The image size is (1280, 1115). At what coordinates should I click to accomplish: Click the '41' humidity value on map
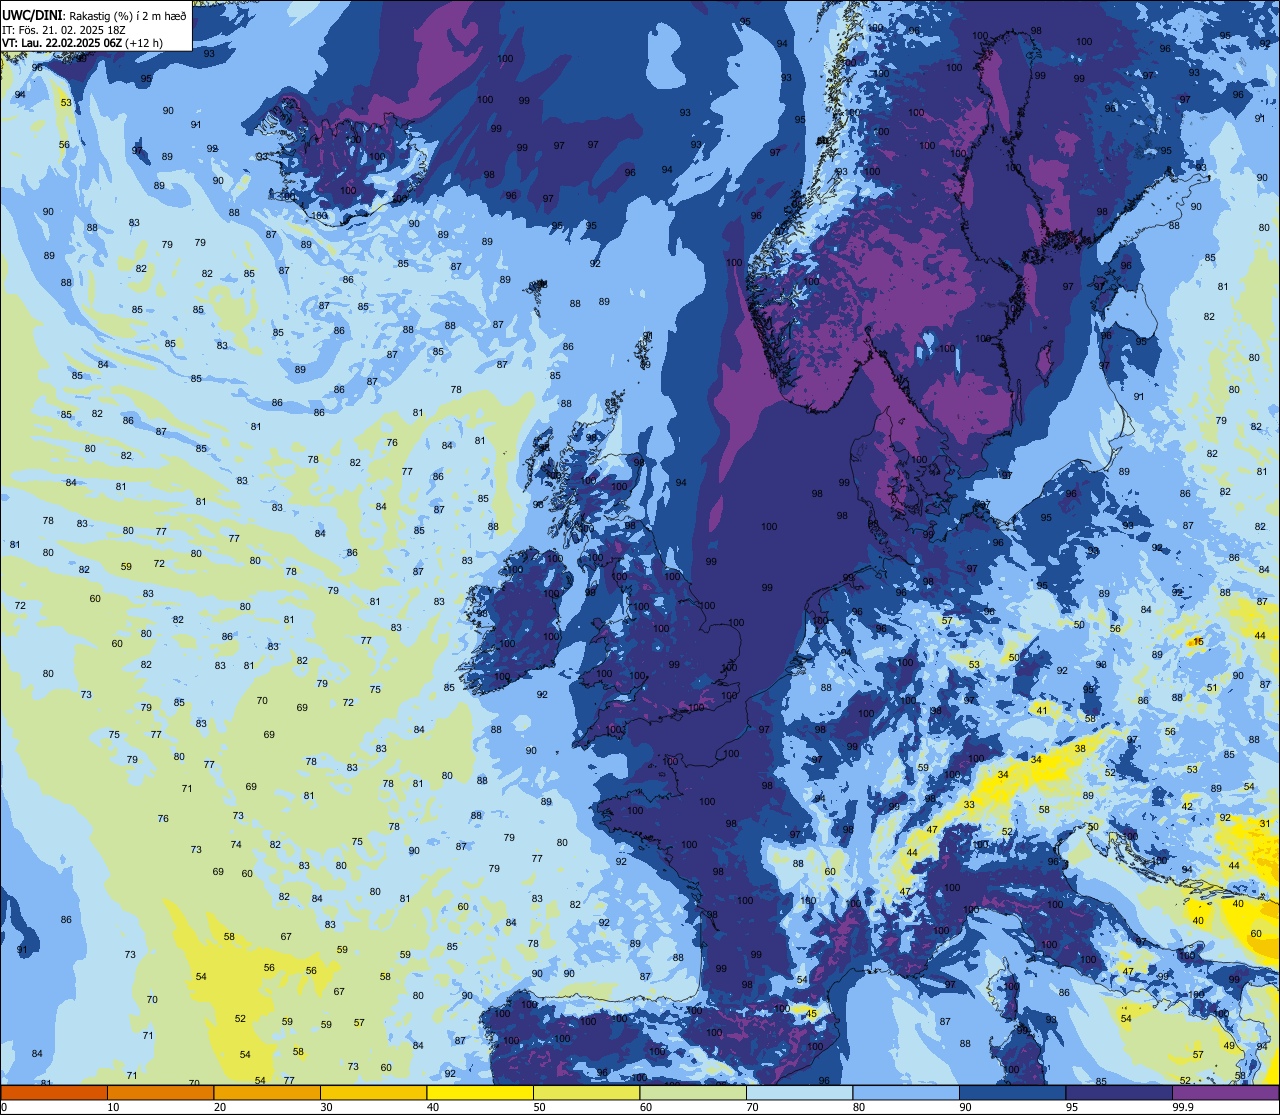1042,711
